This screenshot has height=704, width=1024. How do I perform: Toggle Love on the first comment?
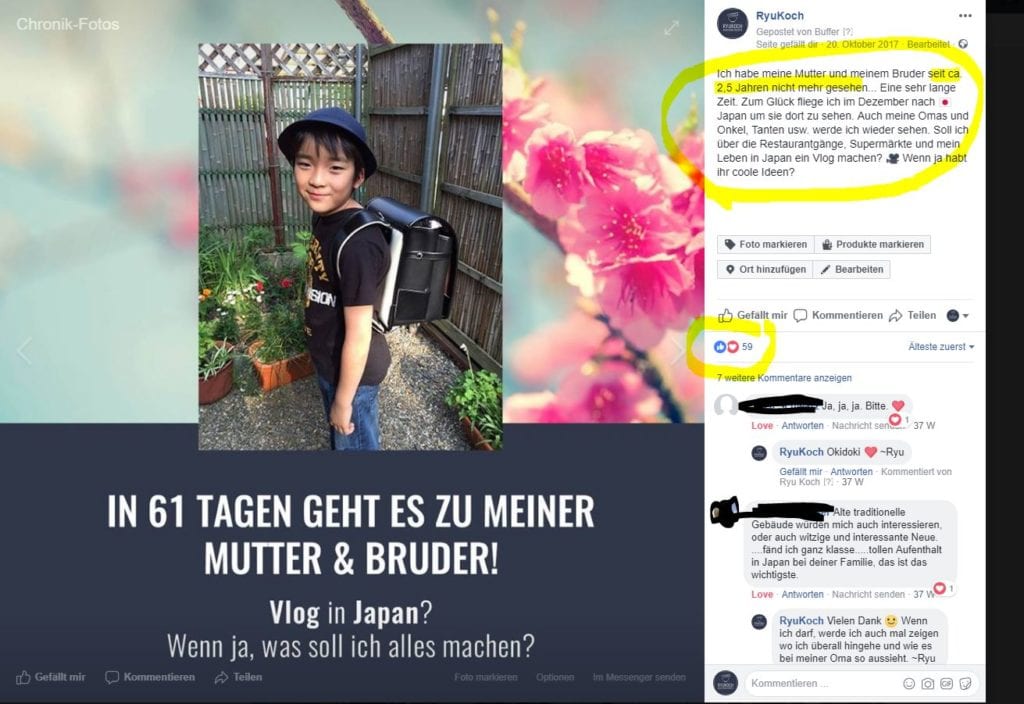pyautogui.click(x=761, y=425)
